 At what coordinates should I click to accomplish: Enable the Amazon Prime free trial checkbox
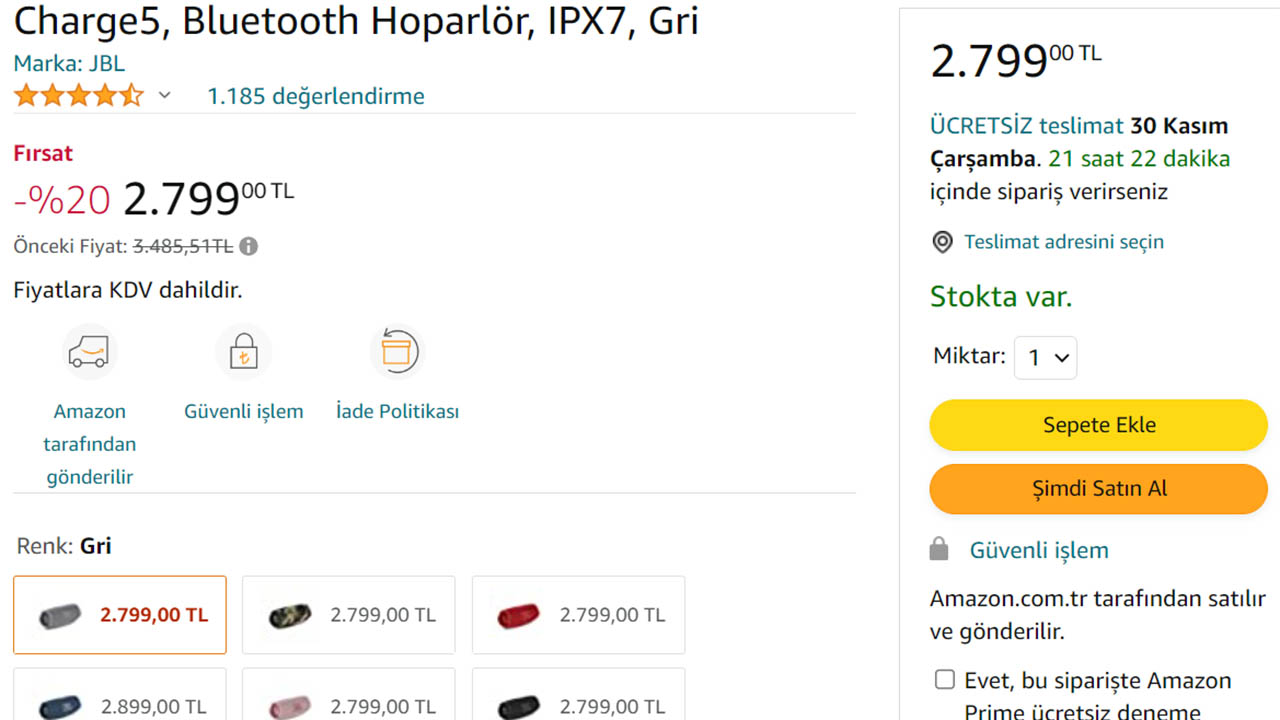tap(945, 680)
